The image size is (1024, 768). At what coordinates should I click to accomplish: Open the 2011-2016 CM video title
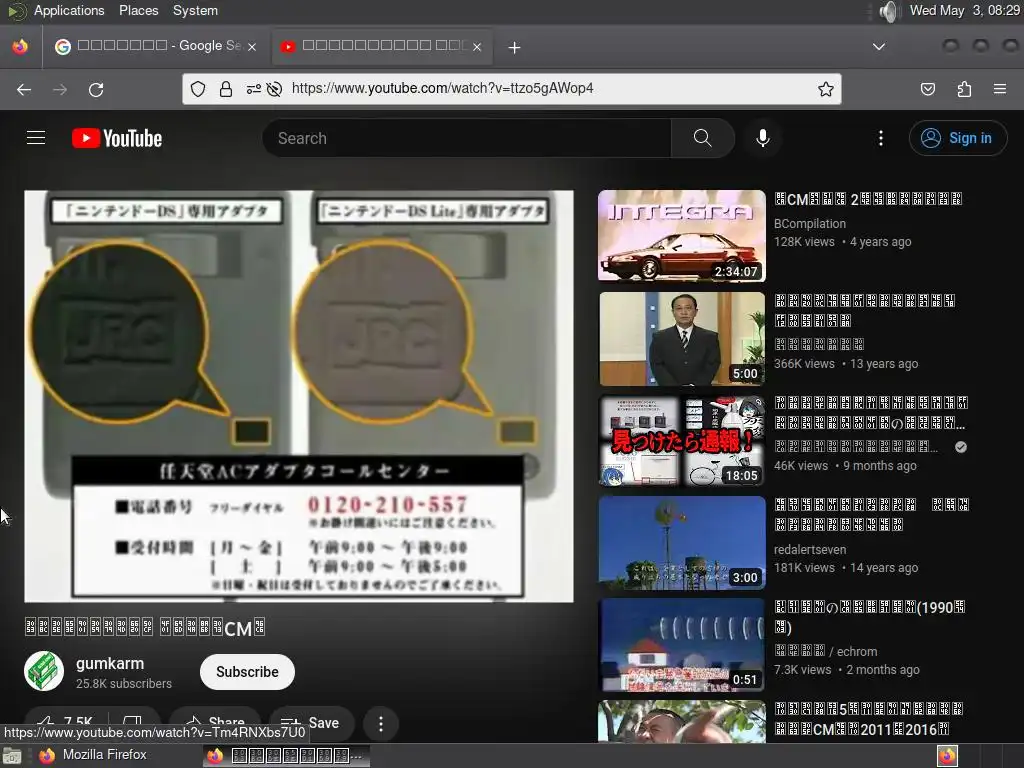pyautogui.click(x=869, y=719)
